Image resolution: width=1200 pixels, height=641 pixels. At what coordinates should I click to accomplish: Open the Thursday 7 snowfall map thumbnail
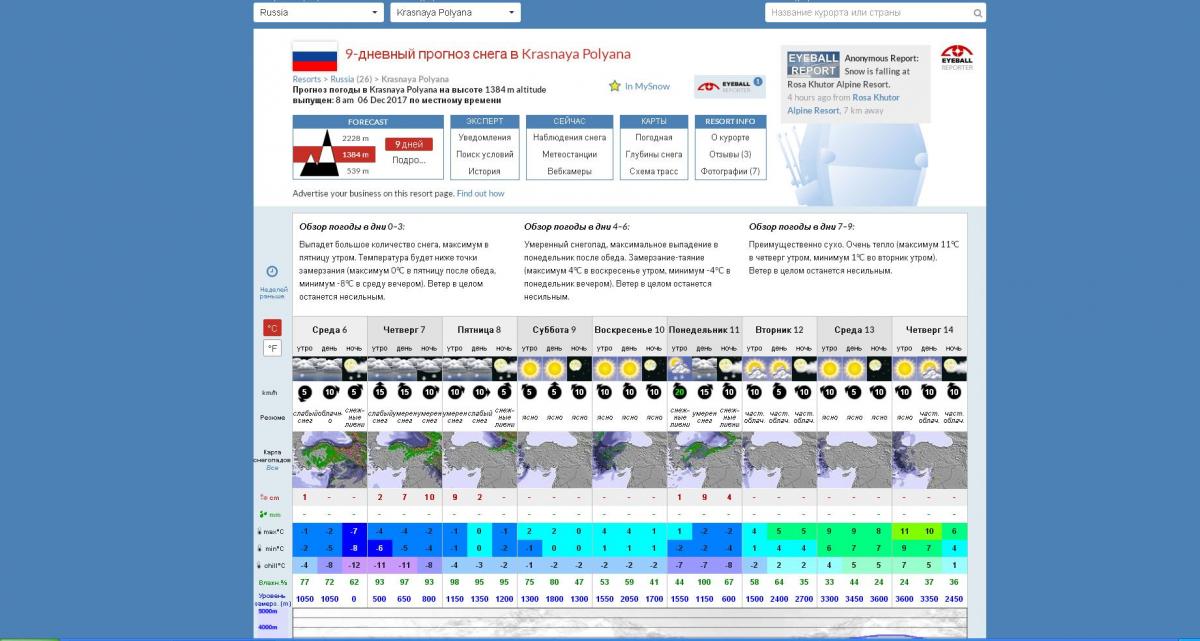click(x=405, y=460)
